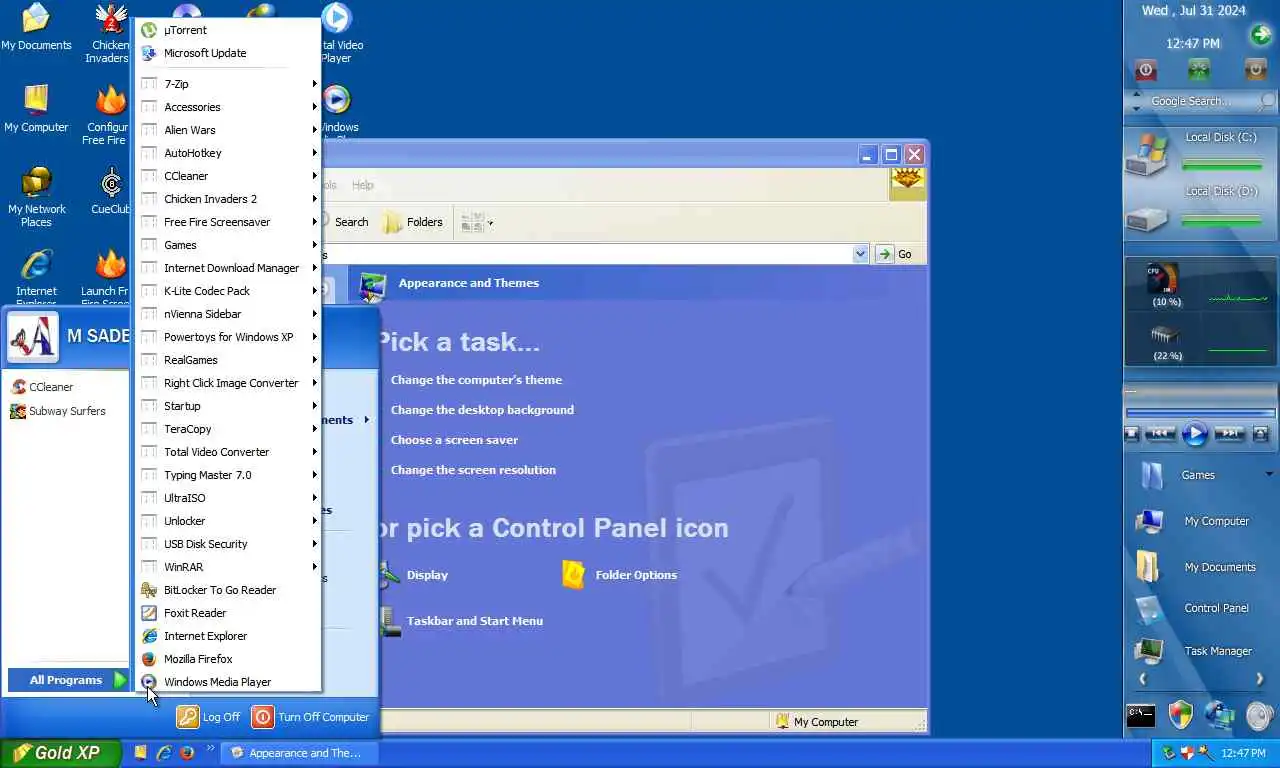Viewport: 1280px width, 768px height.
Task: Open the Help menu in Control Panel
Action: (363, 185)
